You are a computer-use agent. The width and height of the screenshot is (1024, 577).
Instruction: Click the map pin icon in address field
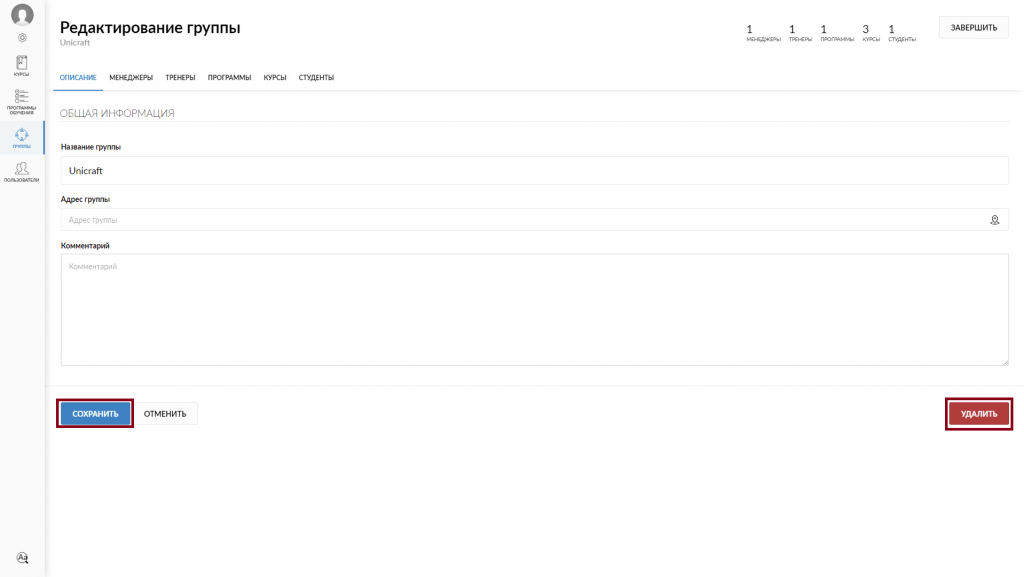995,221
